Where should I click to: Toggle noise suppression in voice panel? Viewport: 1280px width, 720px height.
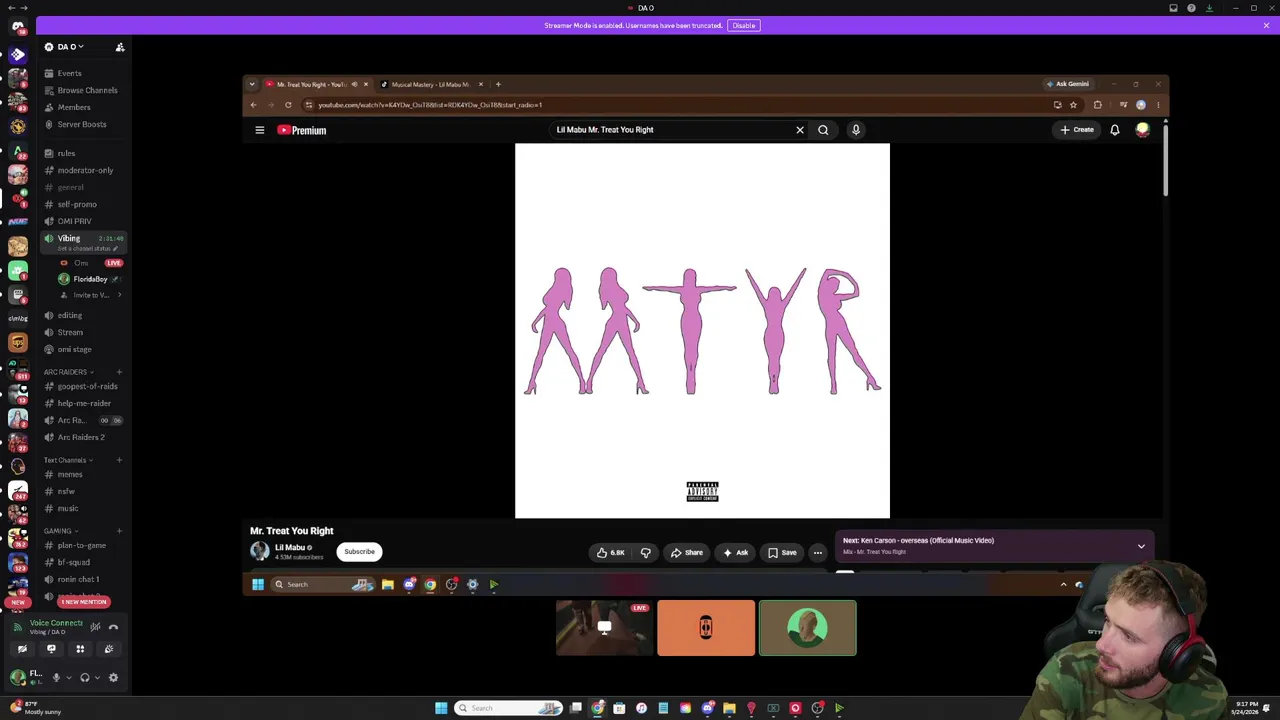95,627
